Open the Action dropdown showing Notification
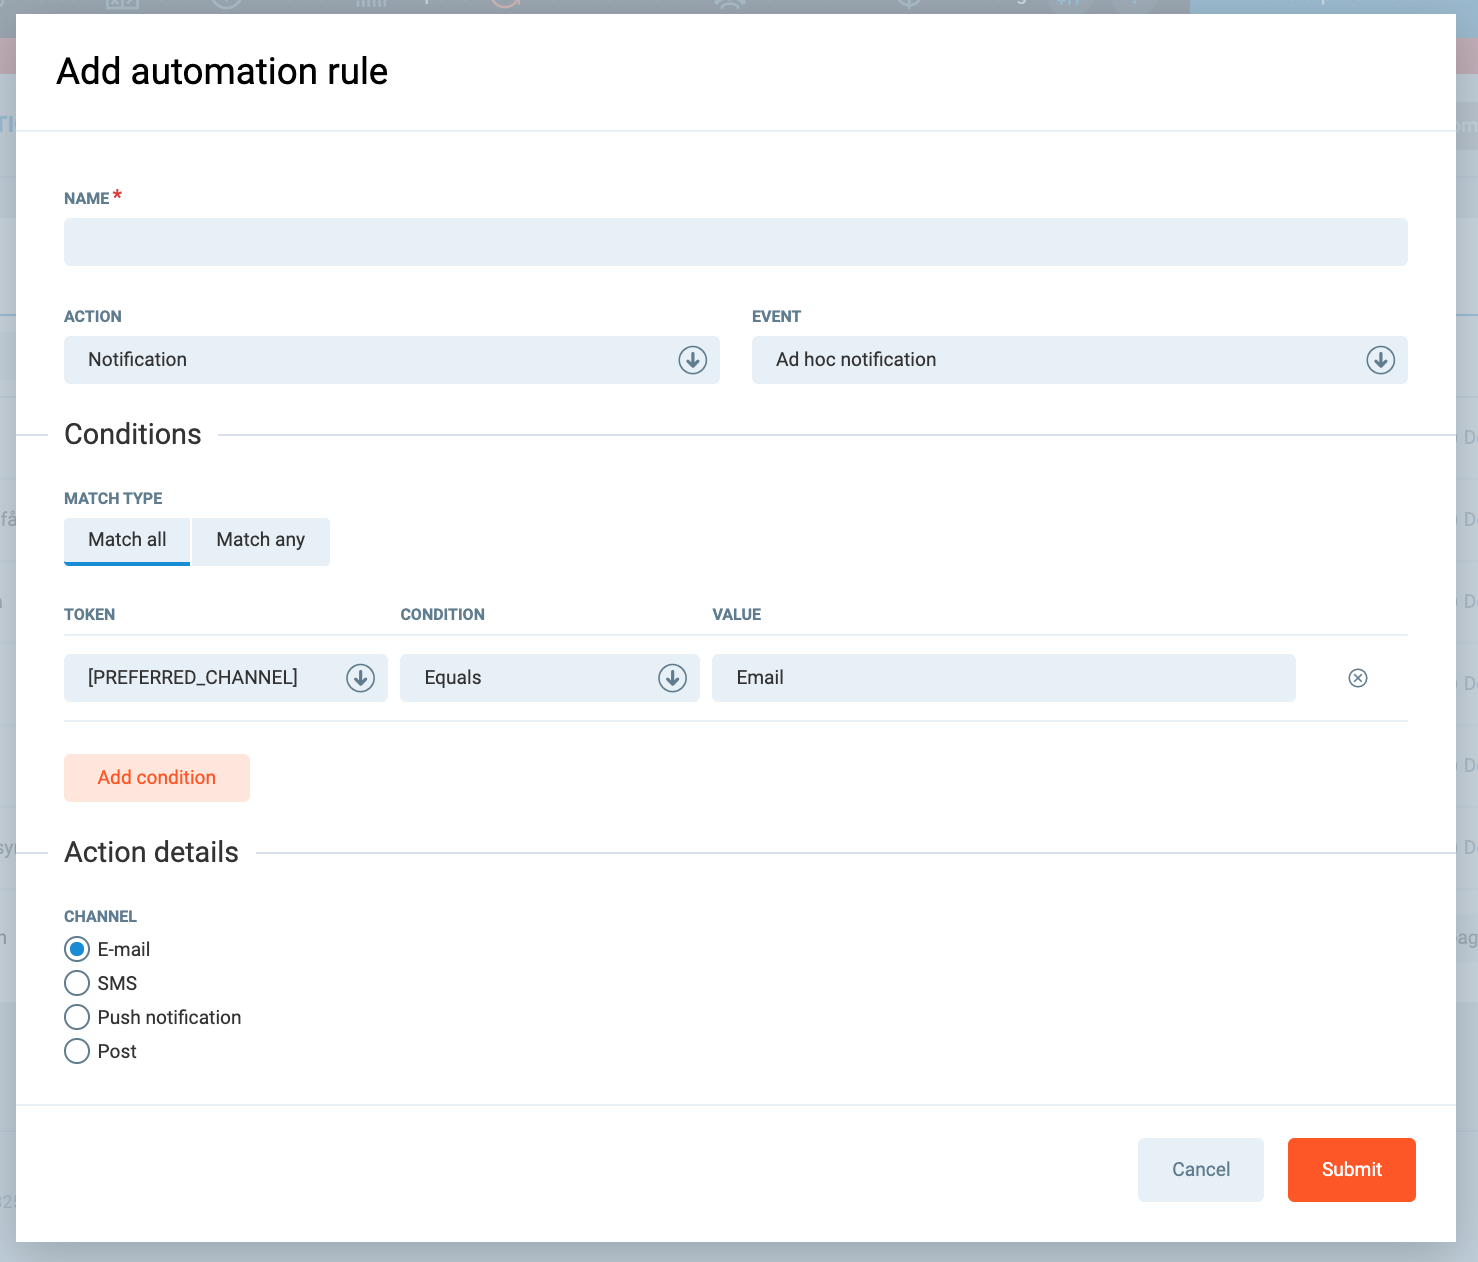 click(370, 360)
